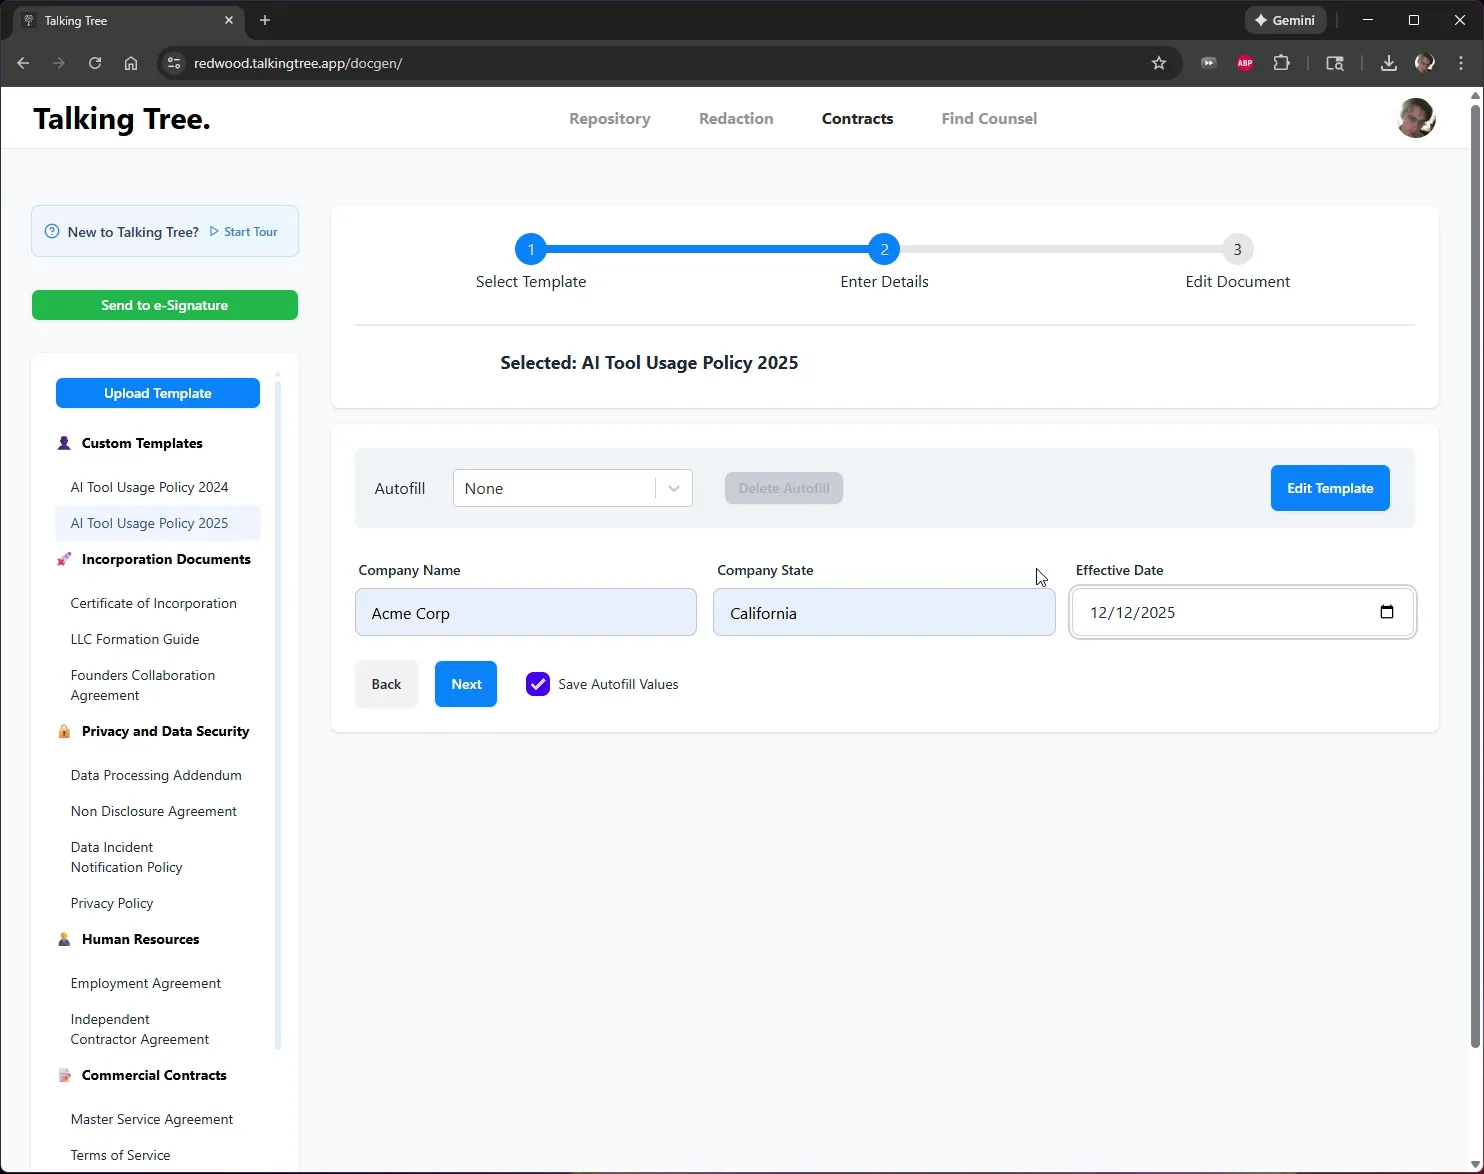This screenshot has width=1484, height=1174.
Task: Open a new browser tab
Action: coord(265,20)
